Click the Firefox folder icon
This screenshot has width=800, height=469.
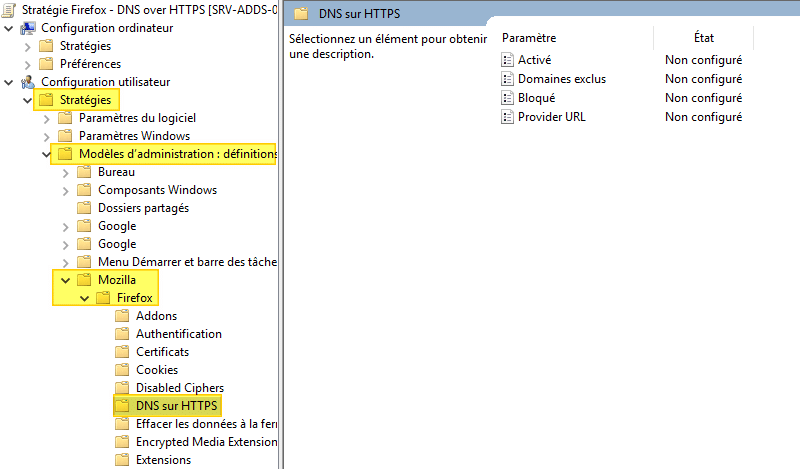[103, 298]
